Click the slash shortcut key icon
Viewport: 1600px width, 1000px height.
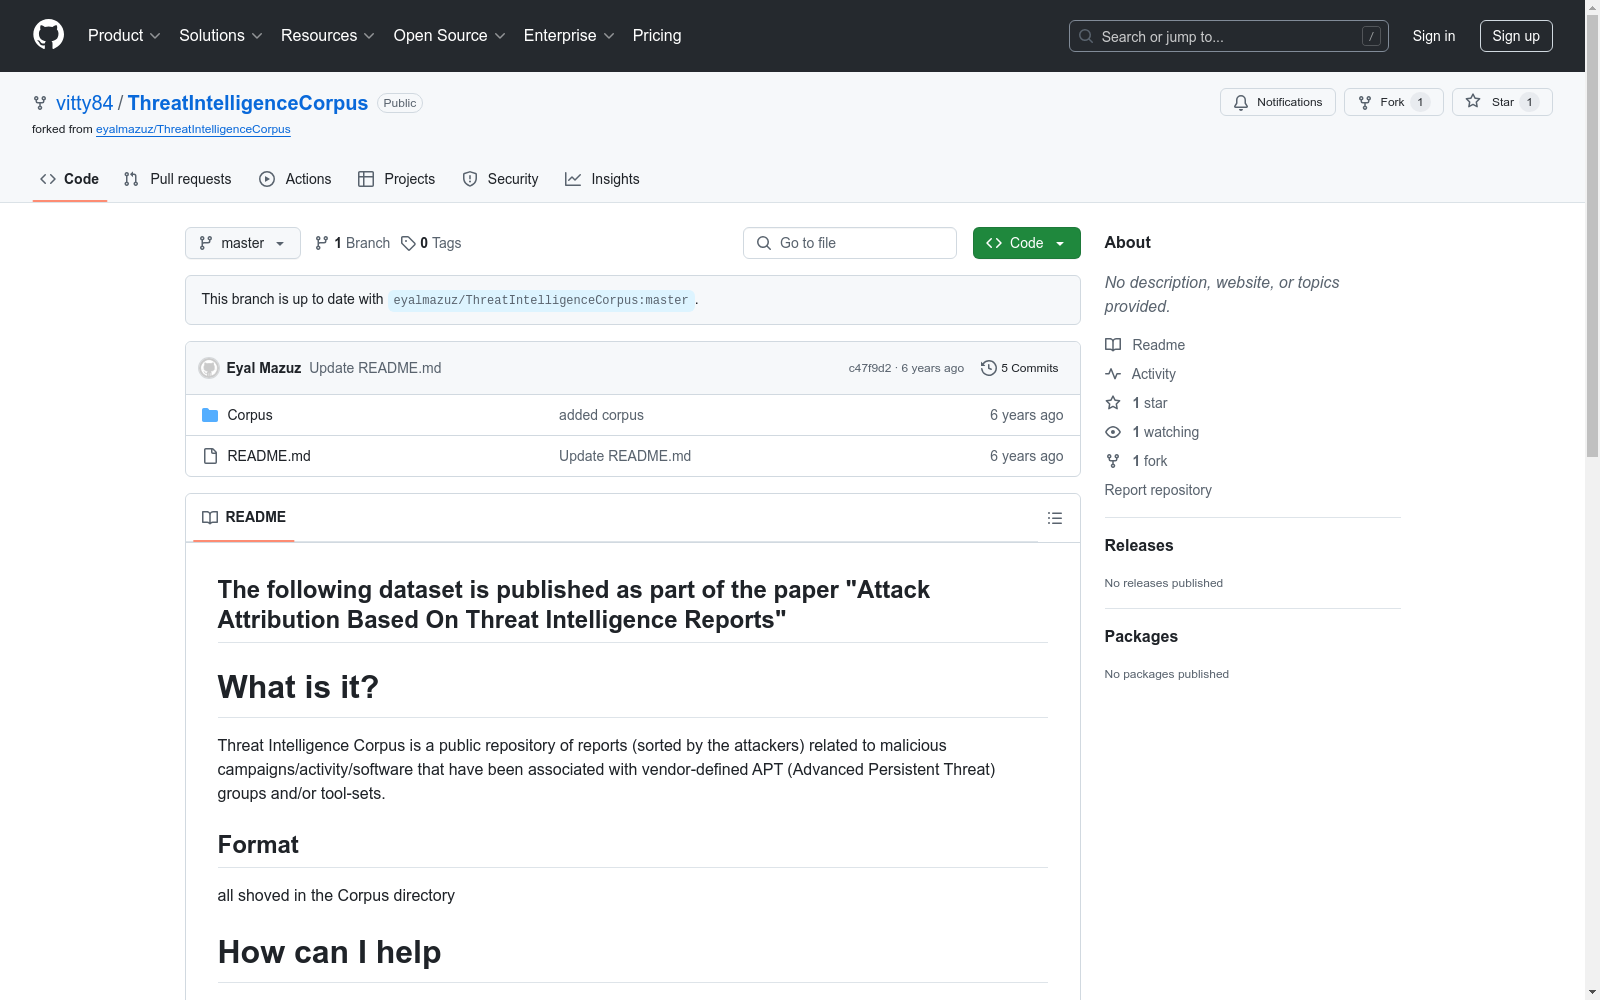coord(1371,36)
